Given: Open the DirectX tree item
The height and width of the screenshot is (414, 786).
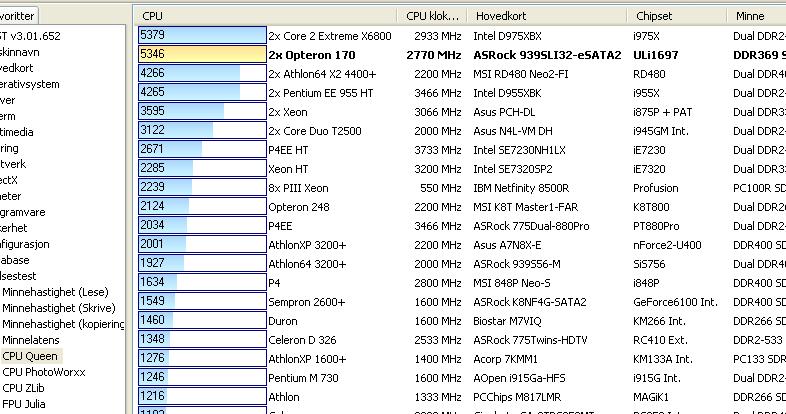Looking at the screenshot, I should (x=9, y=180).
